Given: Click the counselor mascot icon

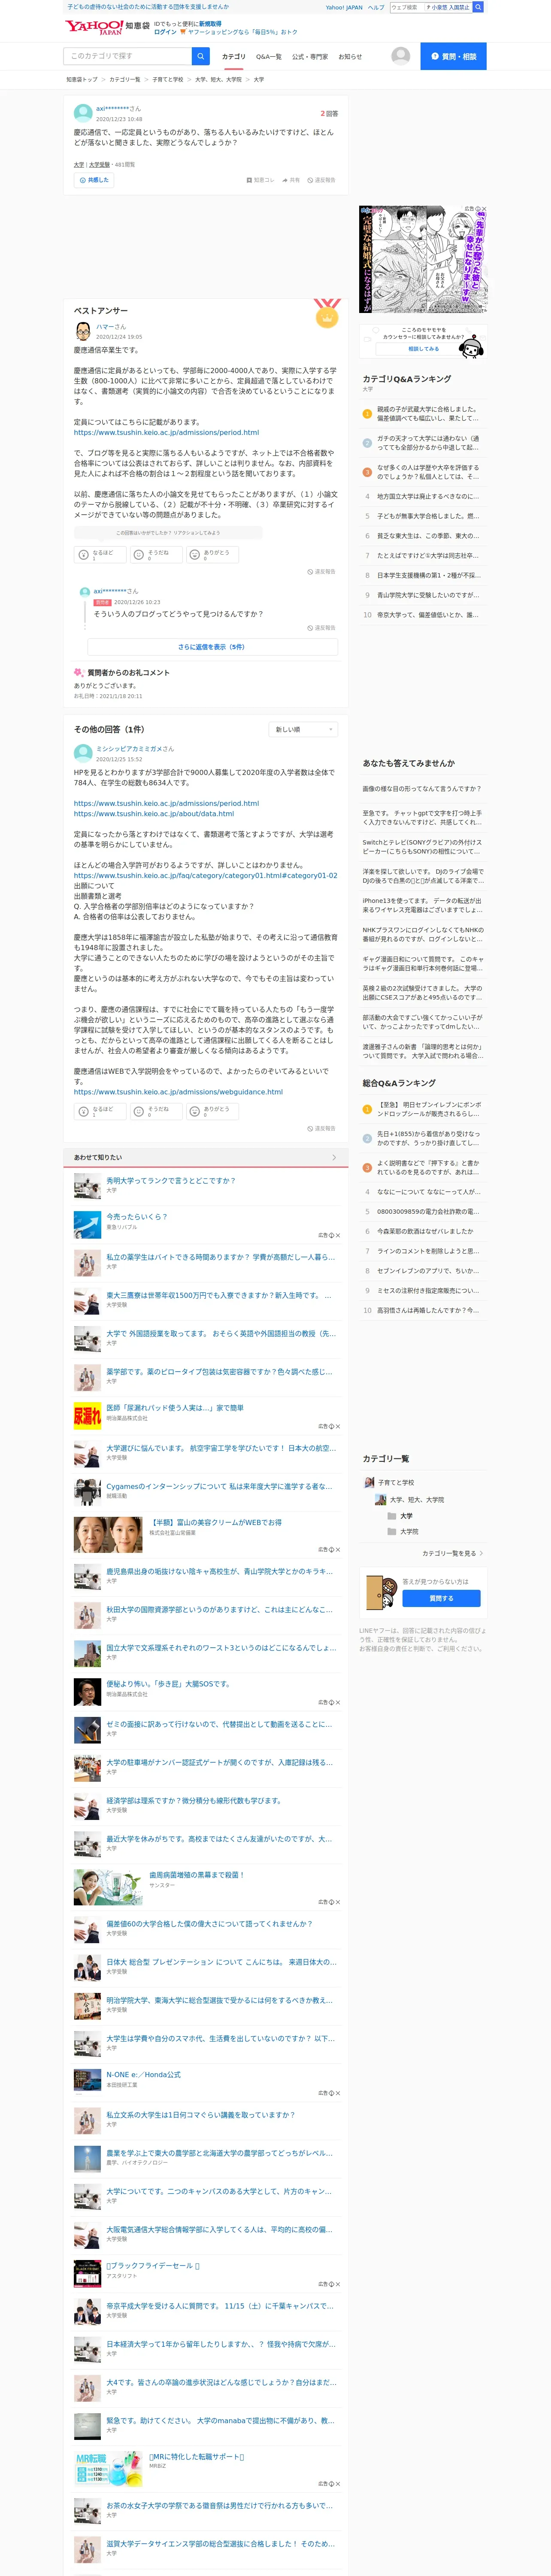Looking at the screenshot, I should click(x=472, y=346).
